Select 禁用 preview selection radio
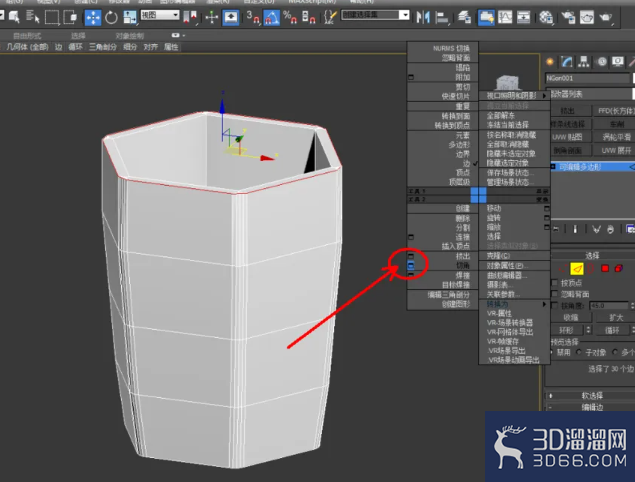The image size is (635, 482). [552, 352]
